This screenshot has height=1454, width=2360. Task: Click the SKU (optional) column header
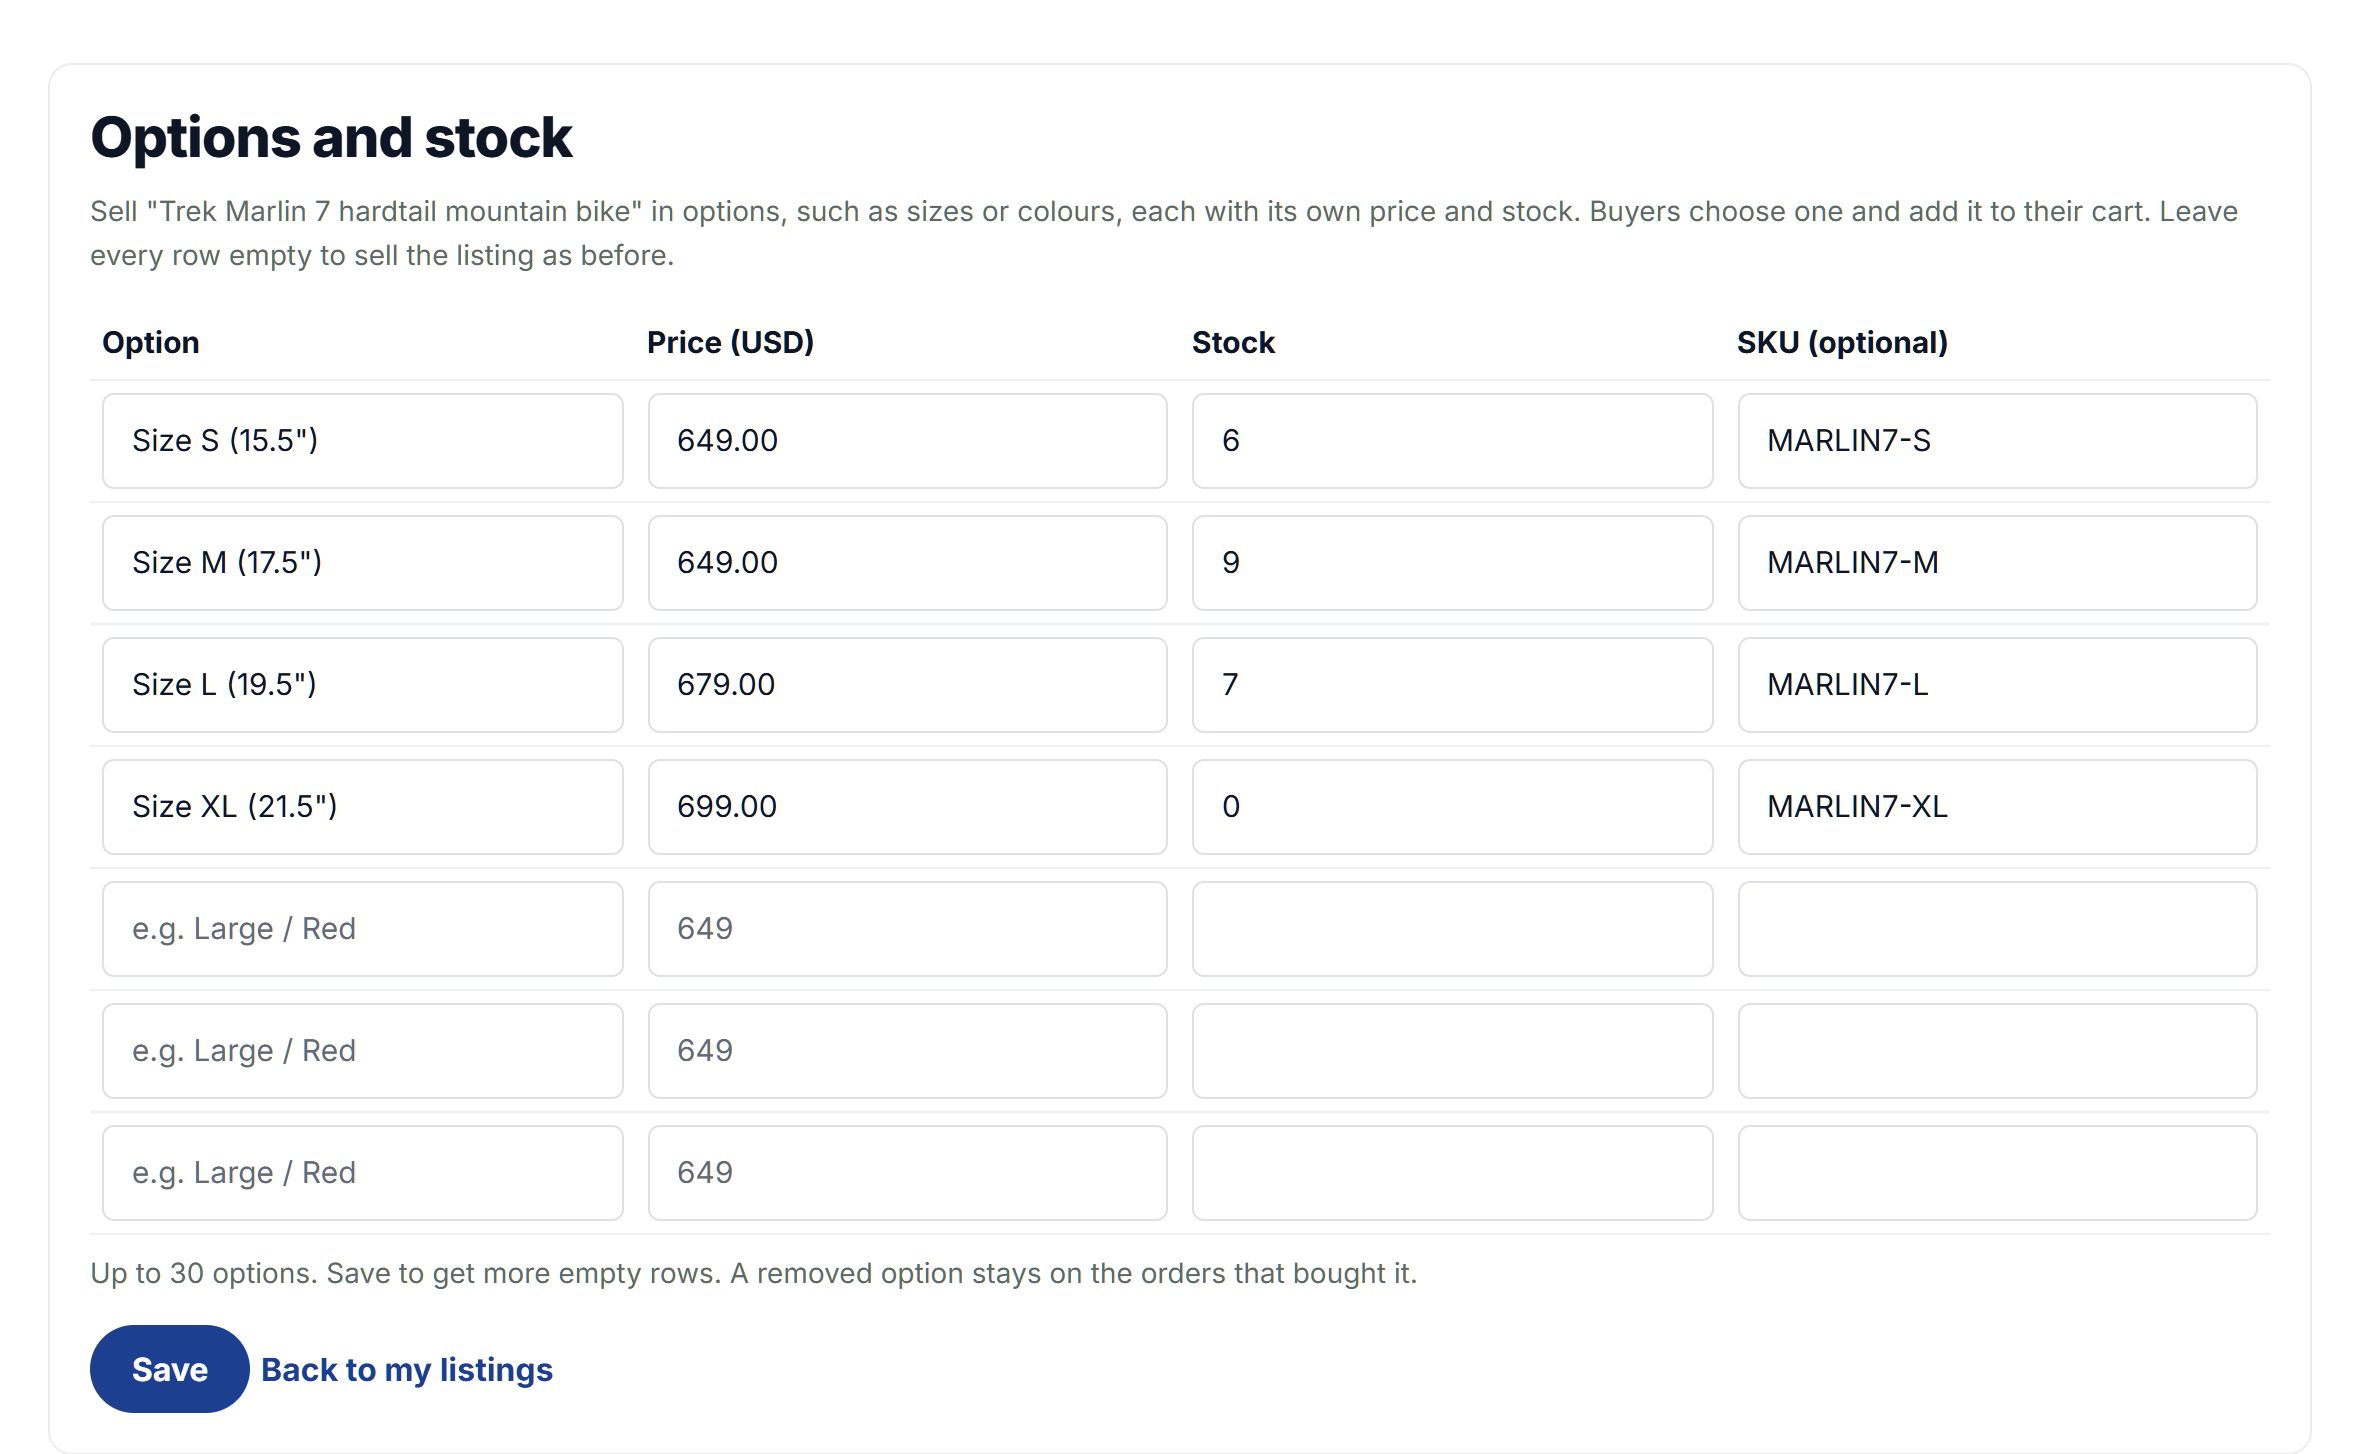click(x=1842, y=342)
